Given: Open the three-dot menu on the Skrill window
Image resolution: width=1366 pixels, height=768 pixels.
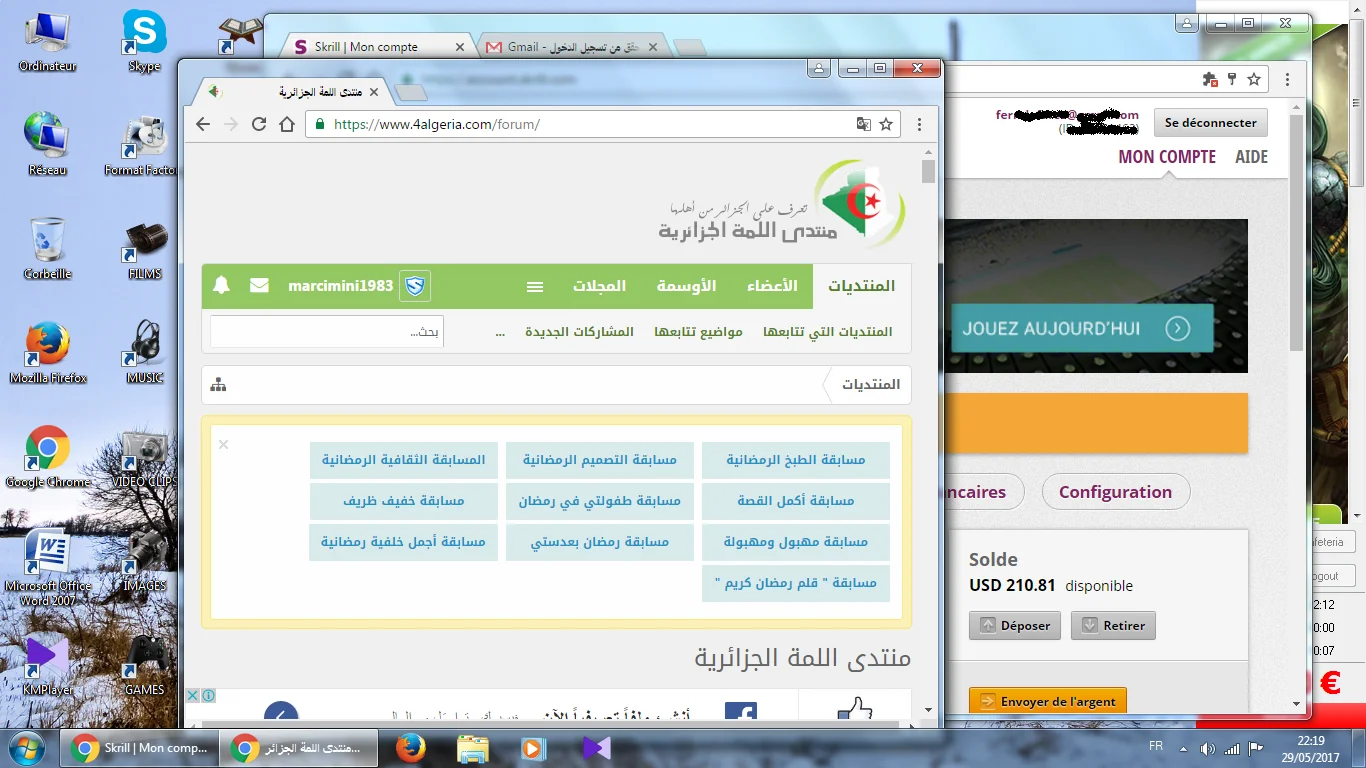Looking at the screenshot, I should (x=1288, y=79).
